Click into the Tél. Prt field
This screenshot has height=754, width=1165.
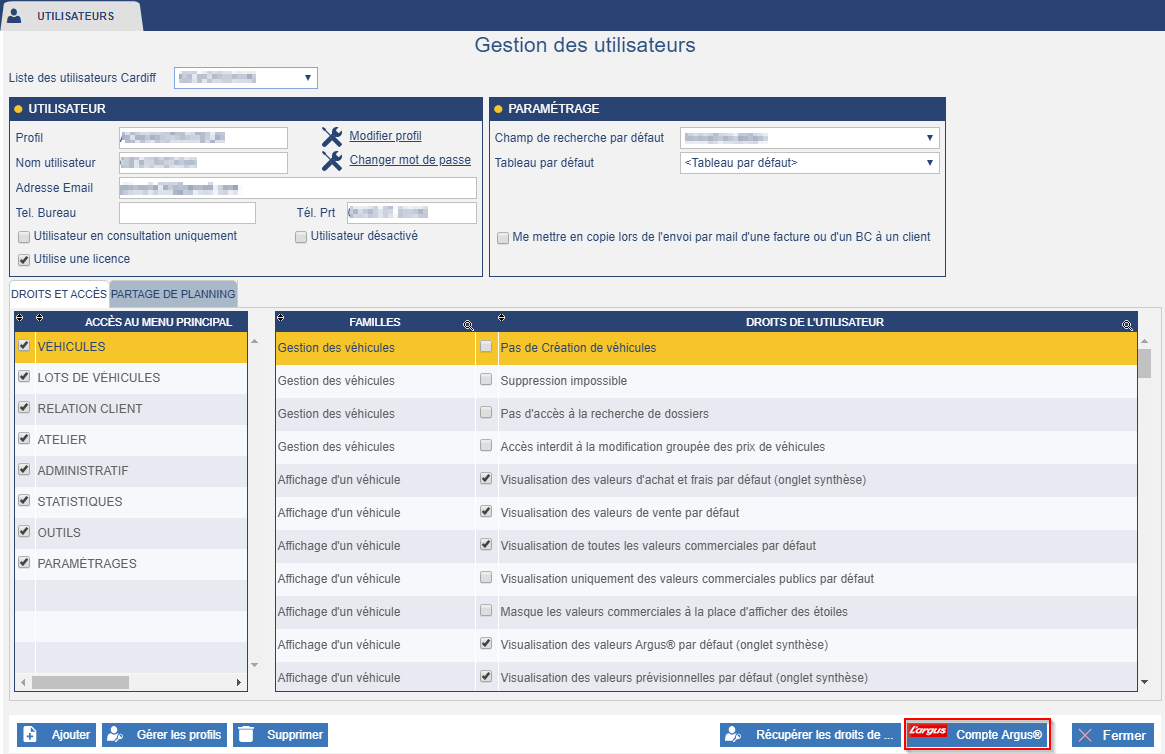pyautogui.click(x=412, y=213)
